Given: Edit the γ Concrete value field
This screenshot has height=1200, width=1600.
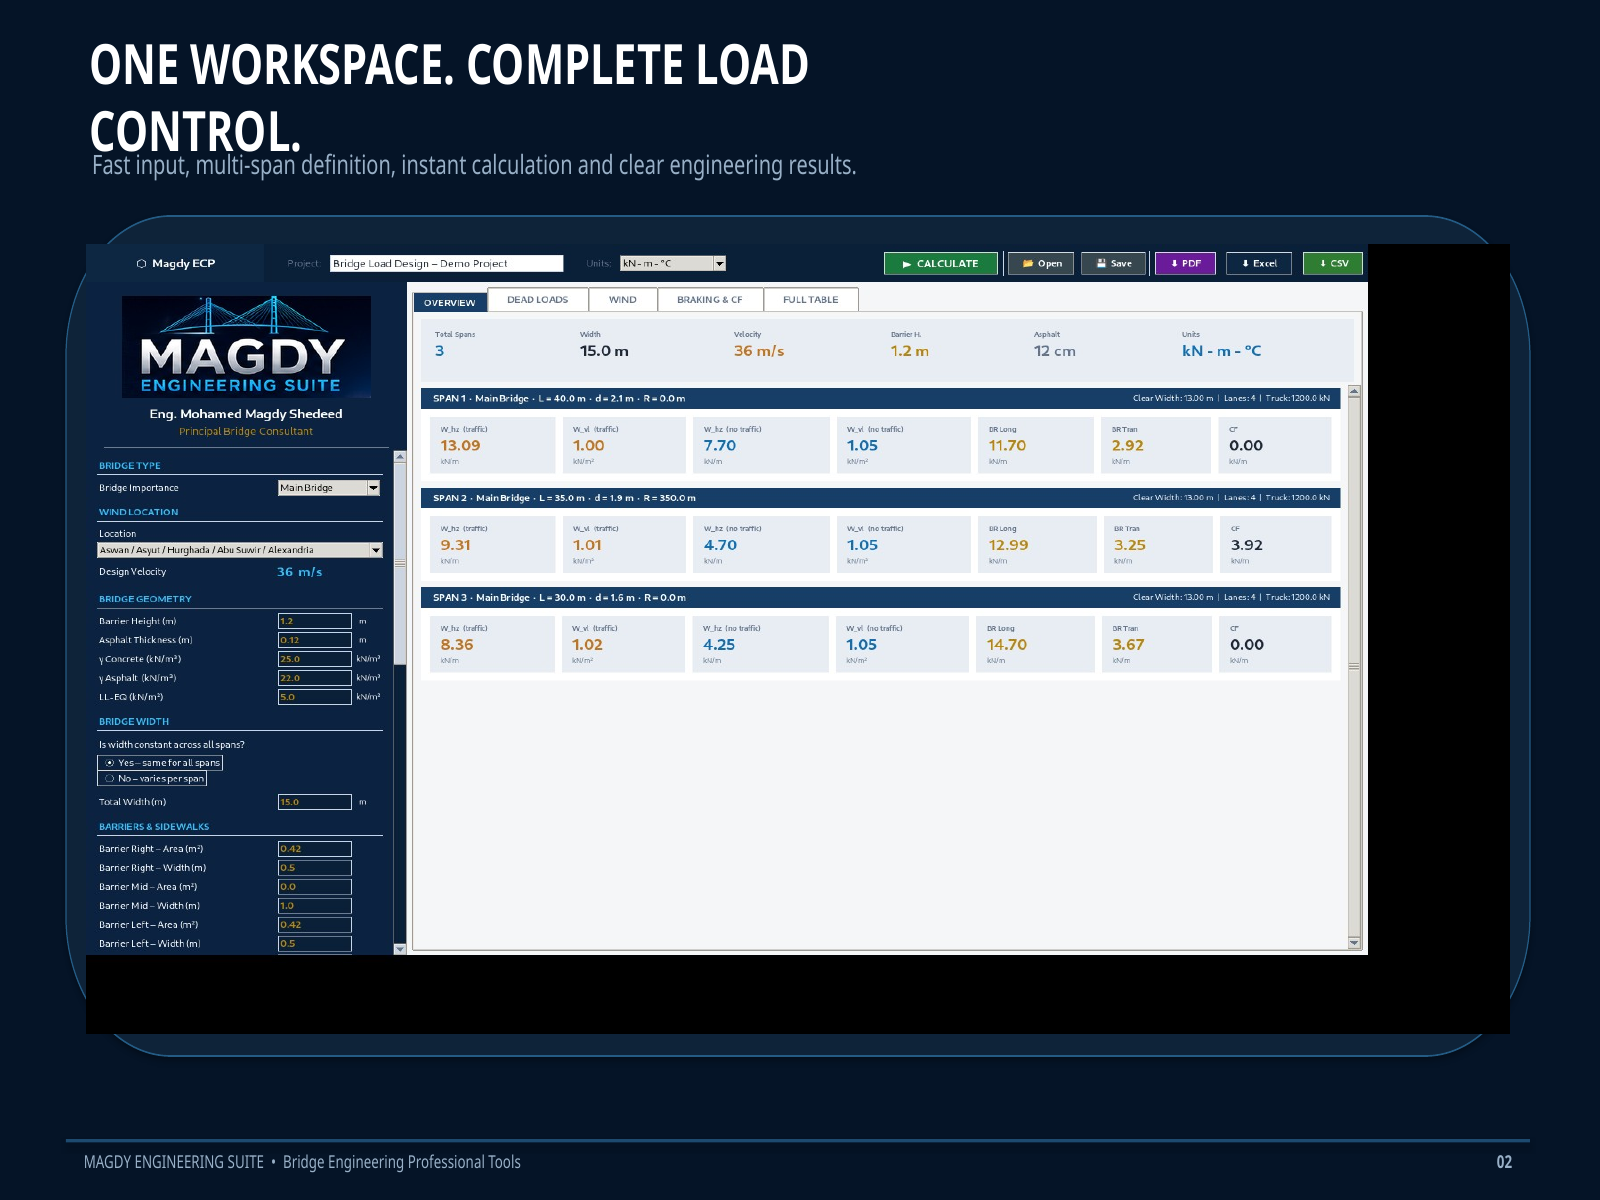Looking at the screenshot, I should click(x=315, y=659).
